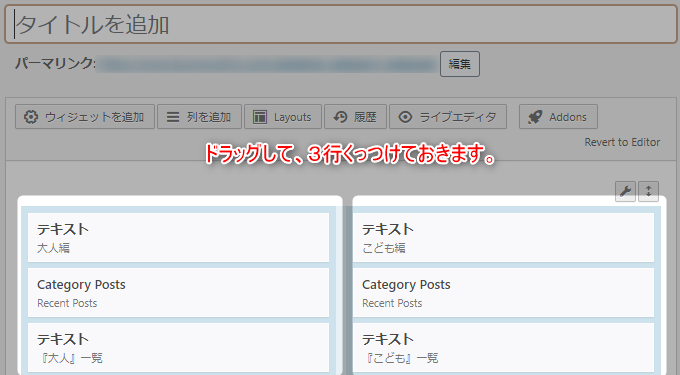Click the パーマリンク: label

pos(55,63)
